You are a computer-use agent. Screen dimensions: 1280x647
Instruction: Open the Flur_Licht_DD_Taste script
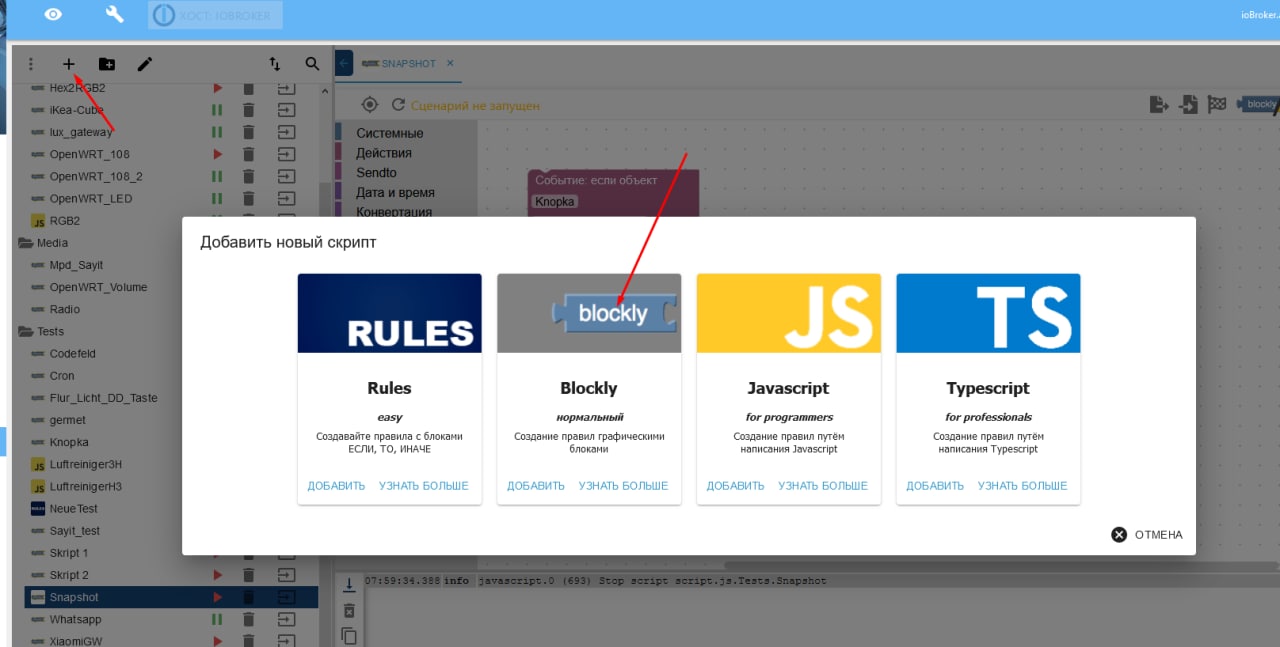pos(104,398)
